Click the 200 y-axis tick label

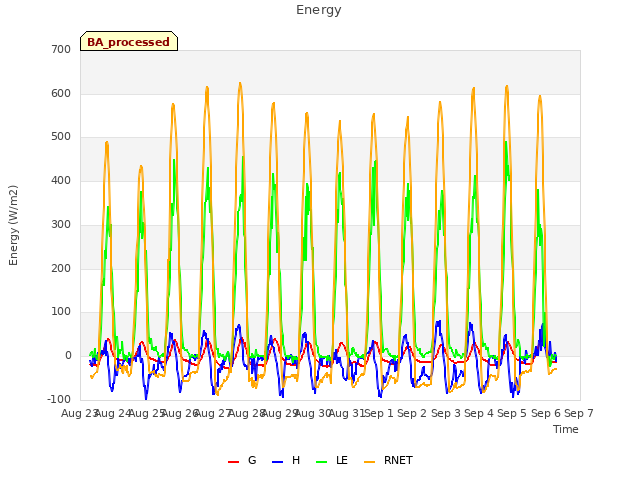pos(61,269)
